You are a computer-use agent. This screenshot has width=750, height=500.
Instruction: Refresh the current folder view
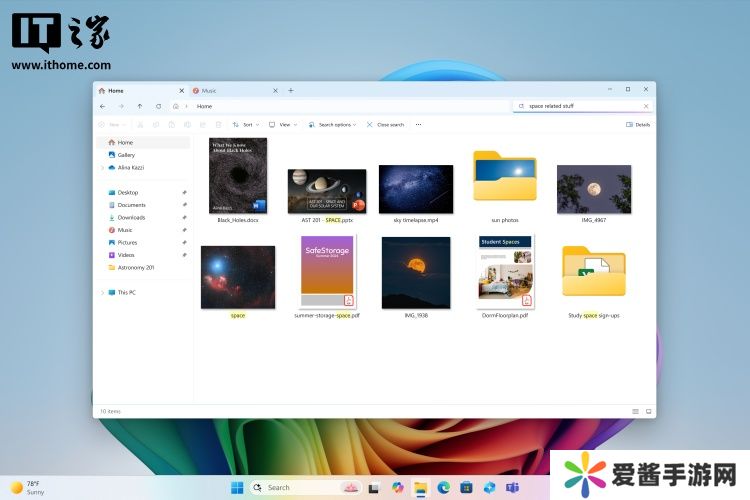click(158, 106)
